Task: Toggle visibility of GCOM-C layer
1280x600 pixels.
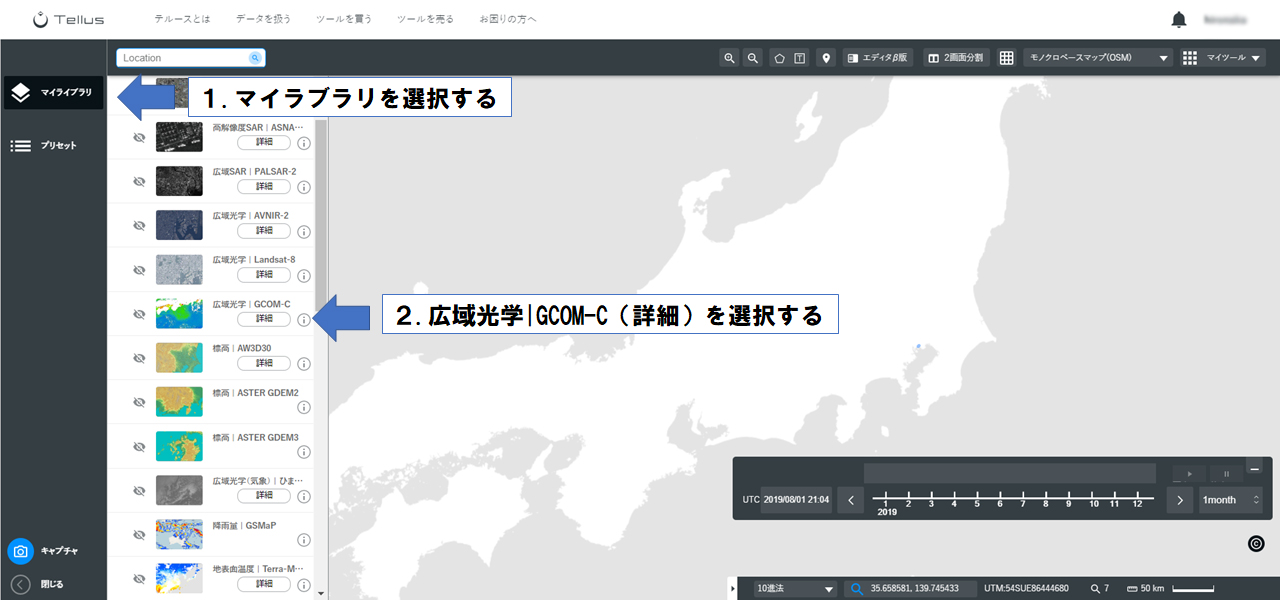Action: [139, 314]
